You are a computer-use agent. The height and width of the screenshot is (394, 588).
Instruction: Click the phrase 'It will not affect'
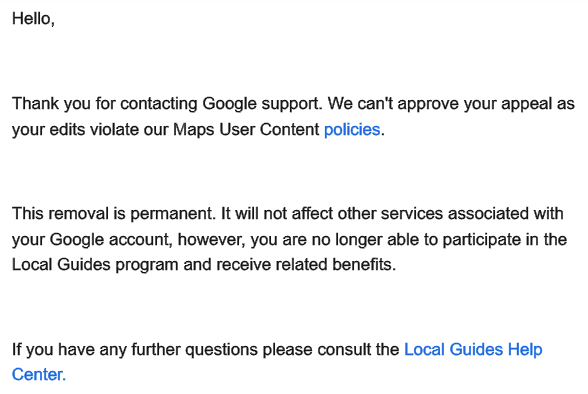tap(277, 214)
